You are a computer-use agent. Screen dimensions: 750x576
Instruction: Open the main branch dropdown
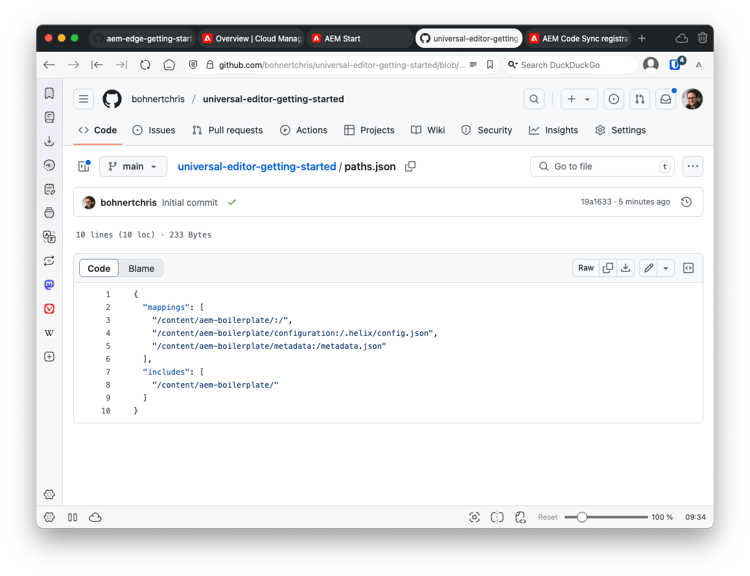pyautogui.click(x=133, y=166)
